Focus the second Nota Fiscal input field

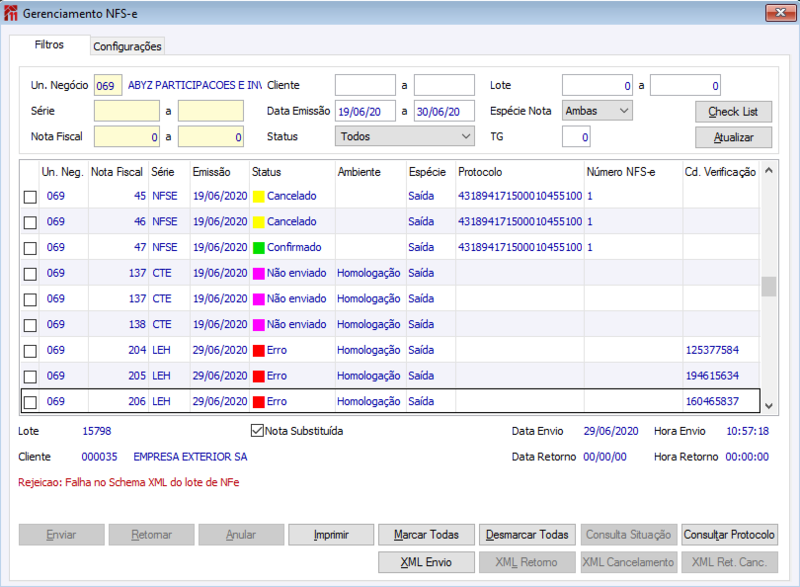211,136
